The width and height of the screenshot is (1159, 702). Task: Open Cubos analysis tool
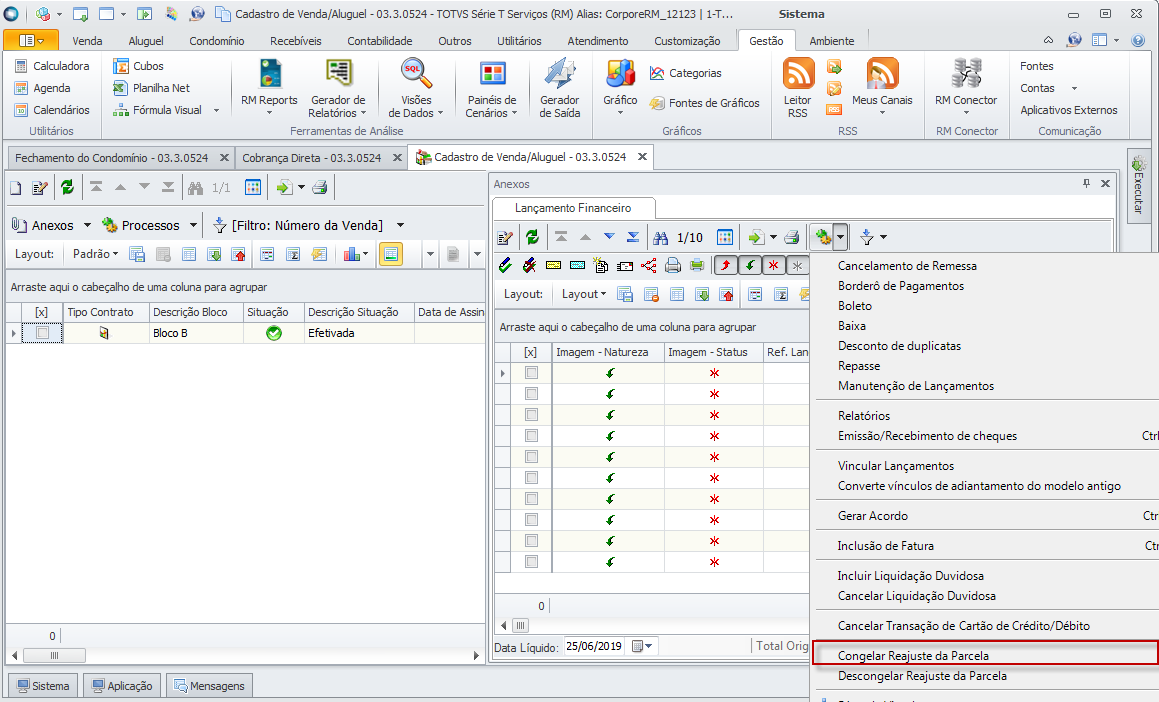click(138, 66)
